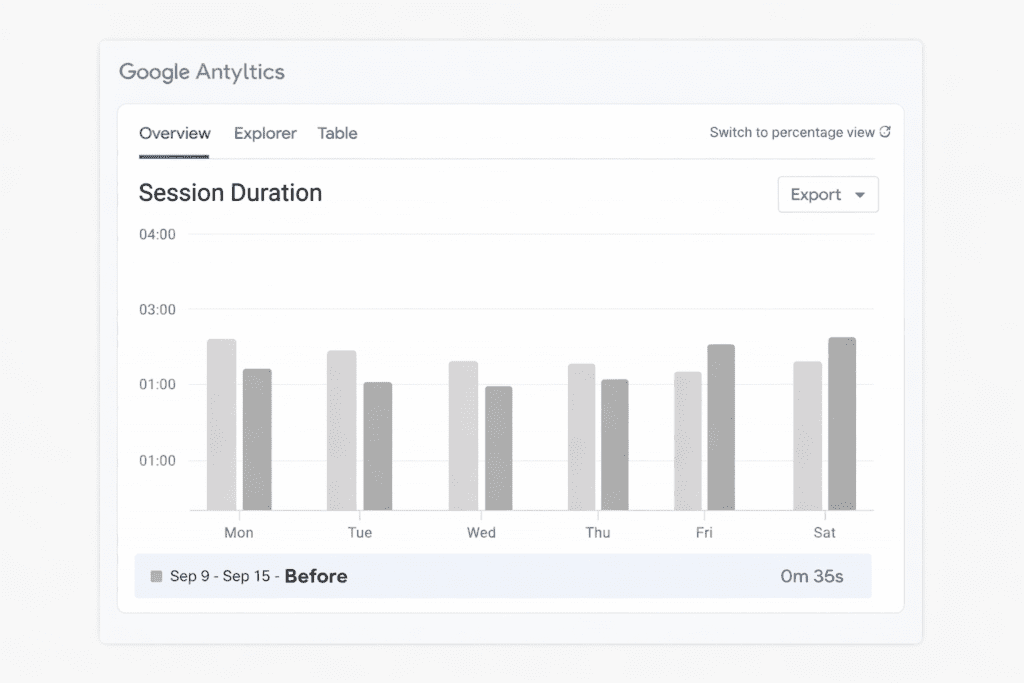Select Thursday's dark gray bar
The image size is (1024, 683).
click(x=614, y=445)
